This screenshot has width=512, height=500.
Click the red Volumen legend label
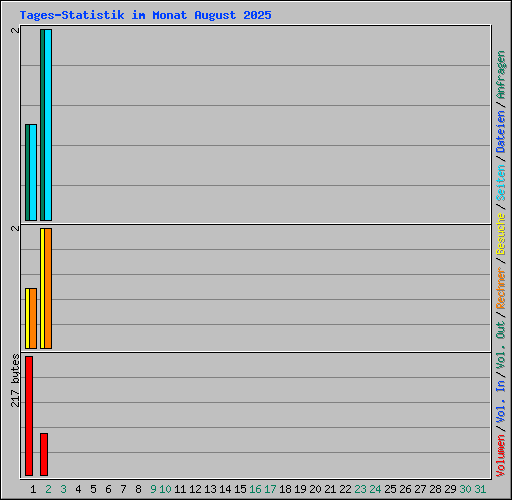[x=500, y=456]
